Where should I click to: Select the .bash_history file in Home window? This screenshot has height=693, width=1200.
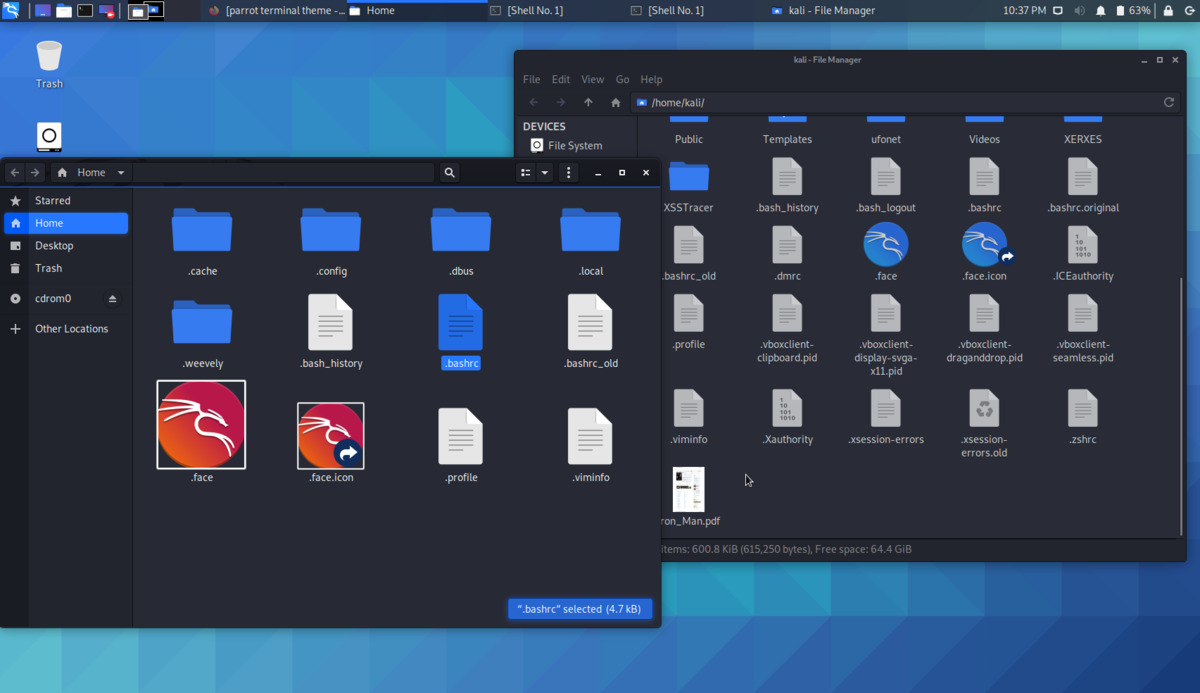[x=331, y=331]
